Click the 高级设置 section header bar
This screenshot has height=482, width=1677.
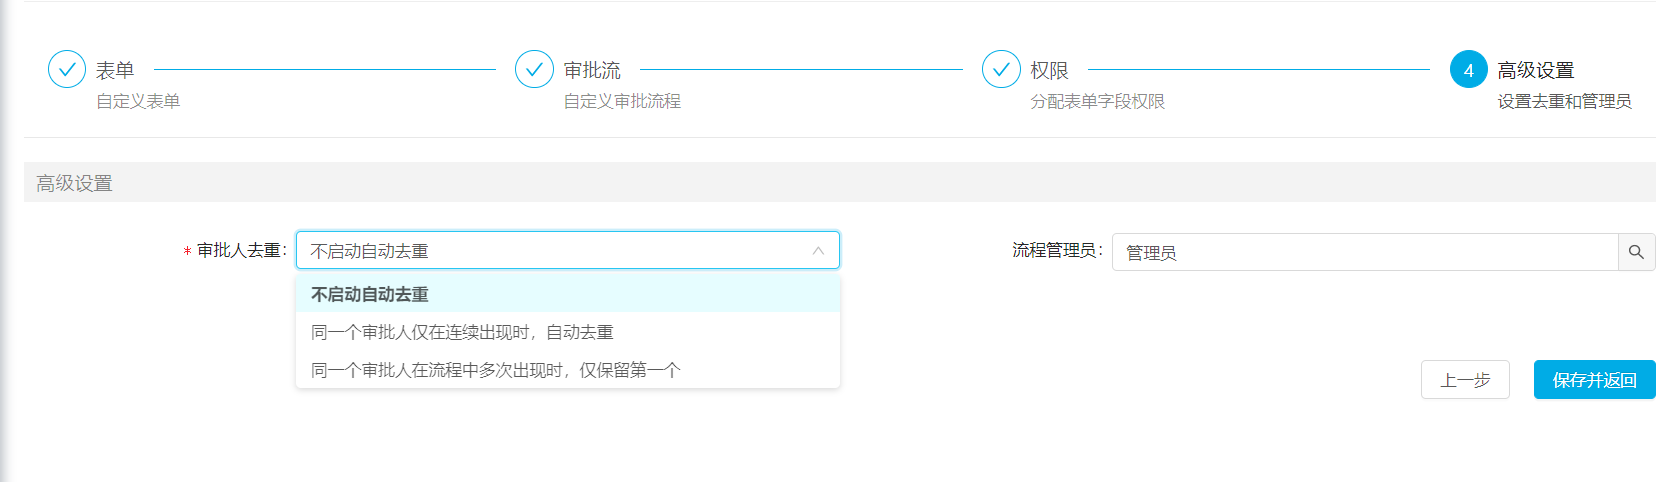840,183
